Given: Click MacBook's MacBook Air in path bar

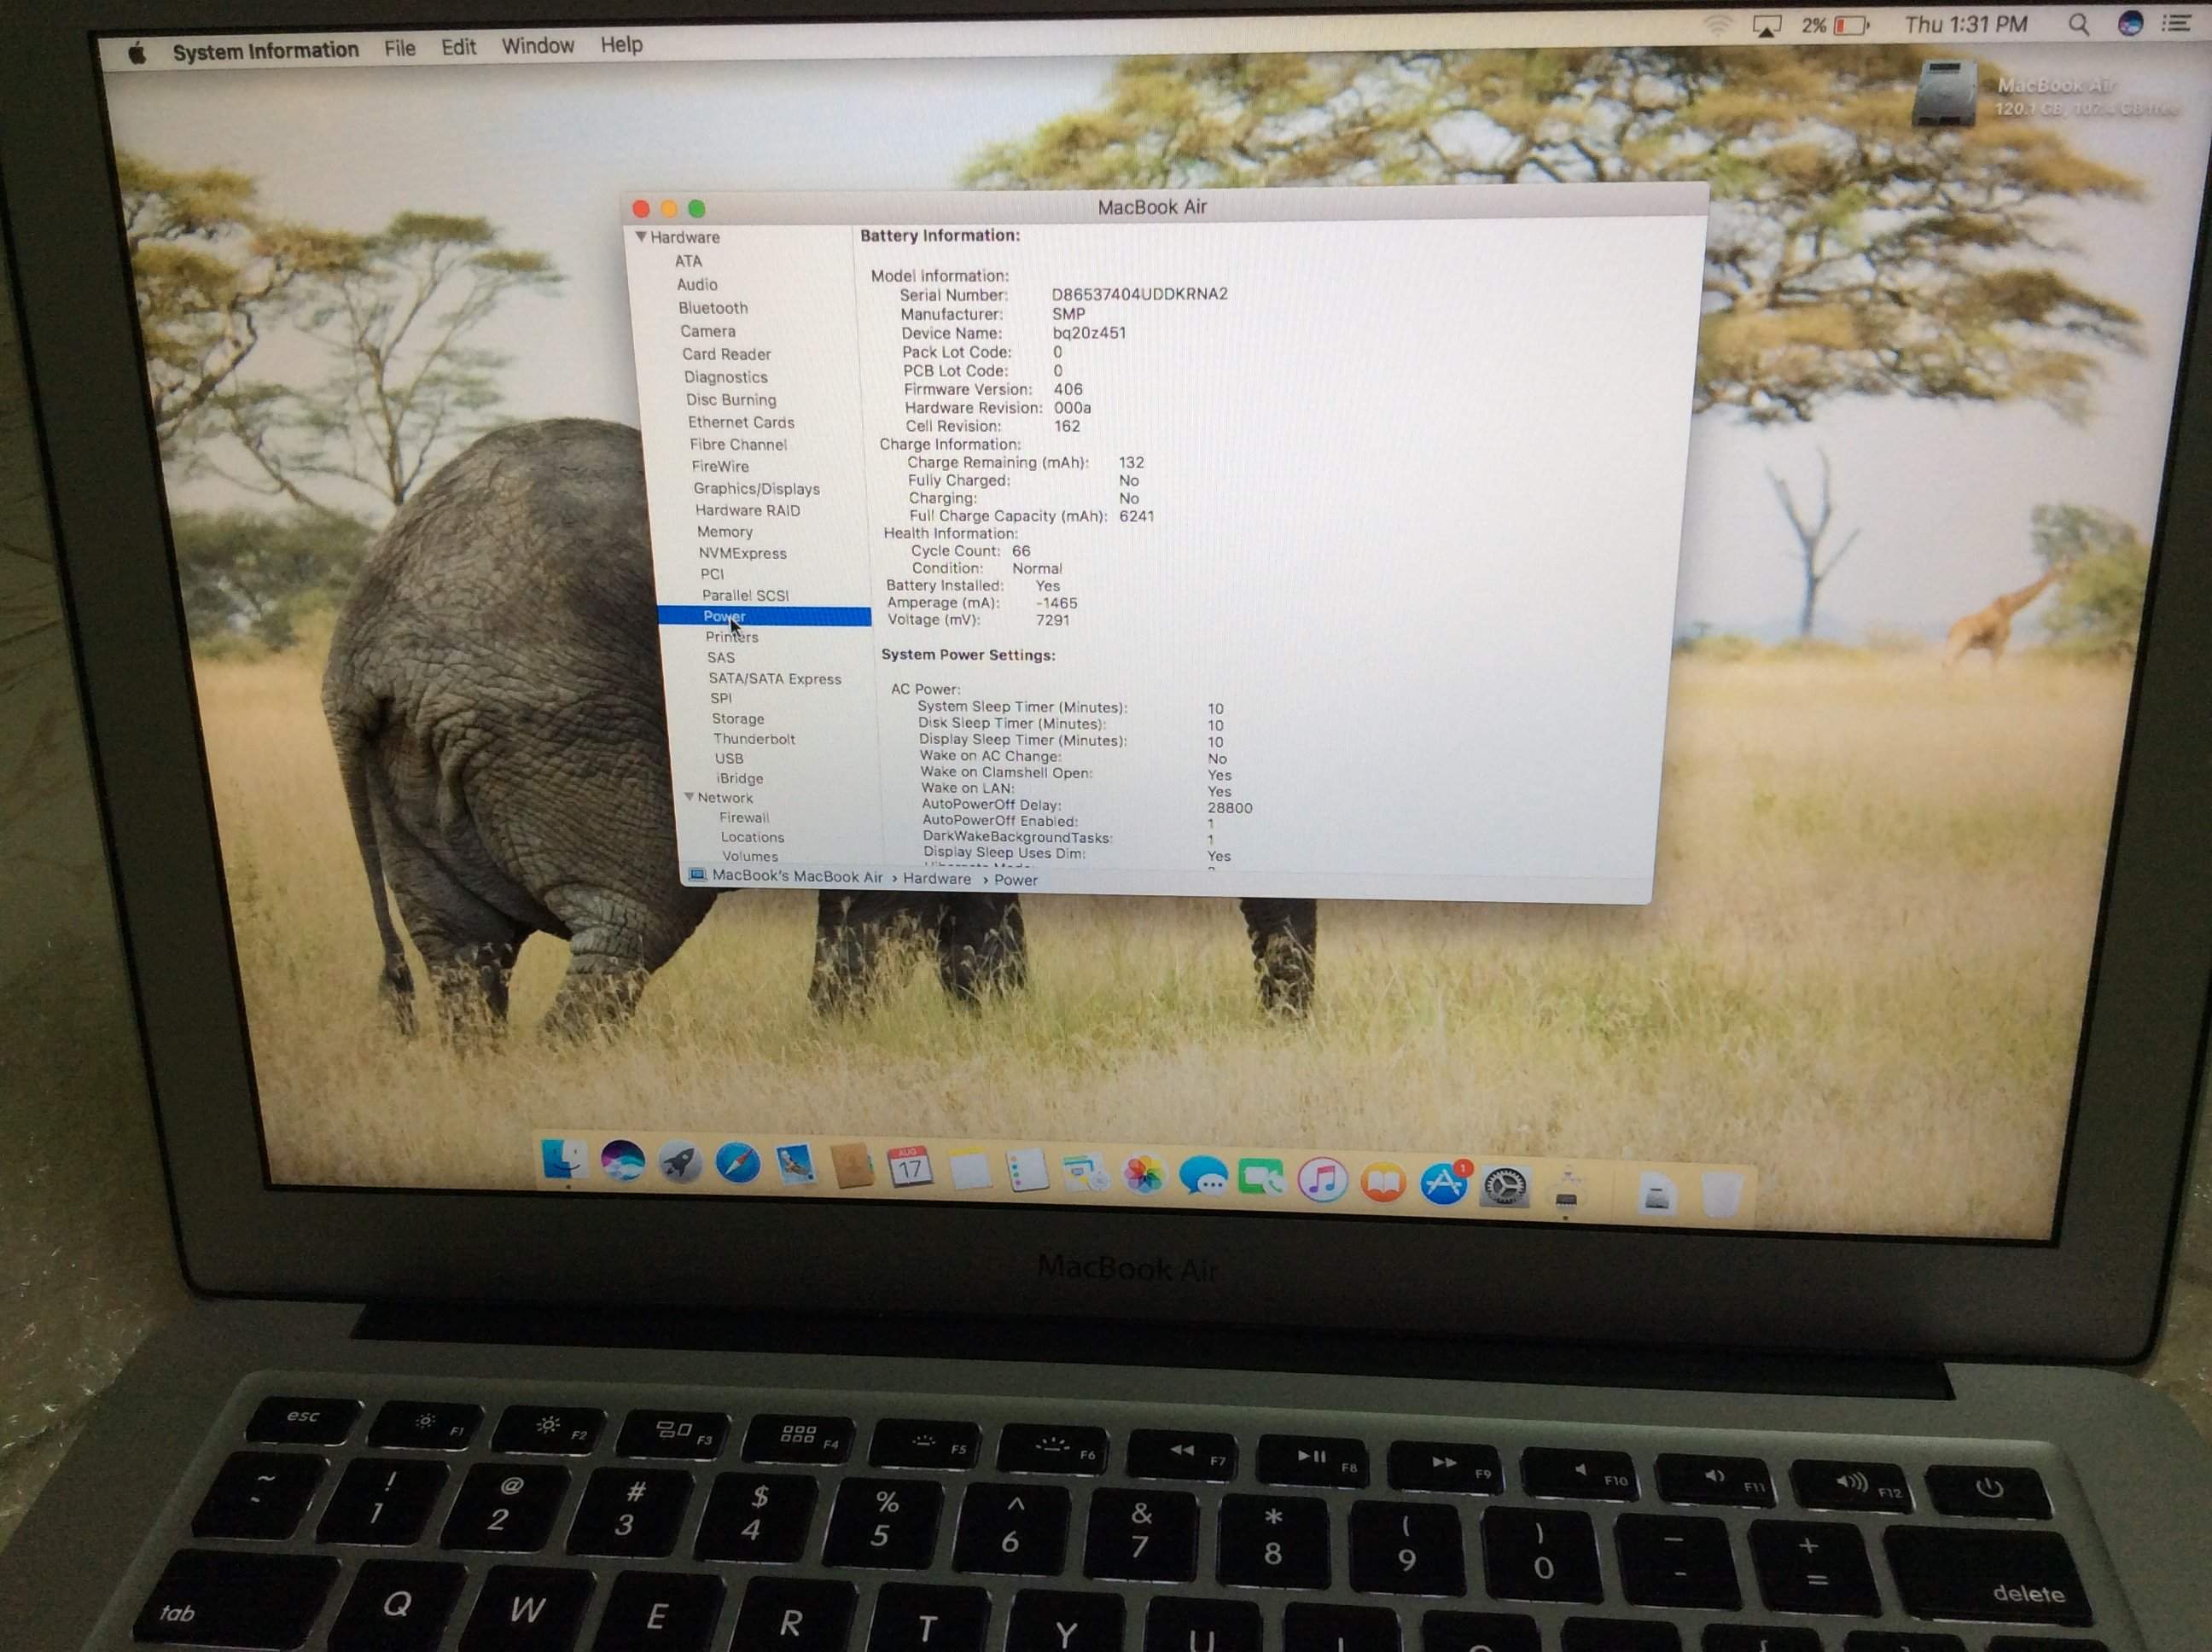Looking at the screenshot, I should pyautogui.click(x=796, y=876).
